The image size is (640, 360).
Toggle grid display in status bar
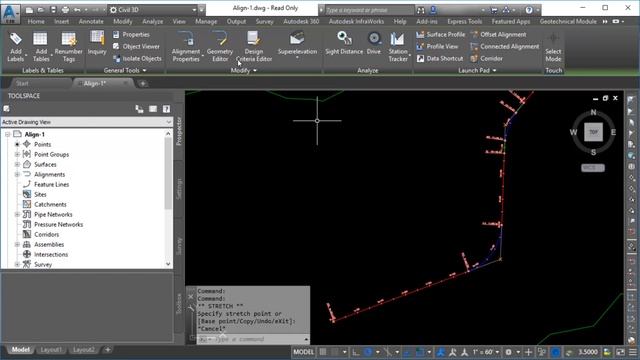pos(323,352)
